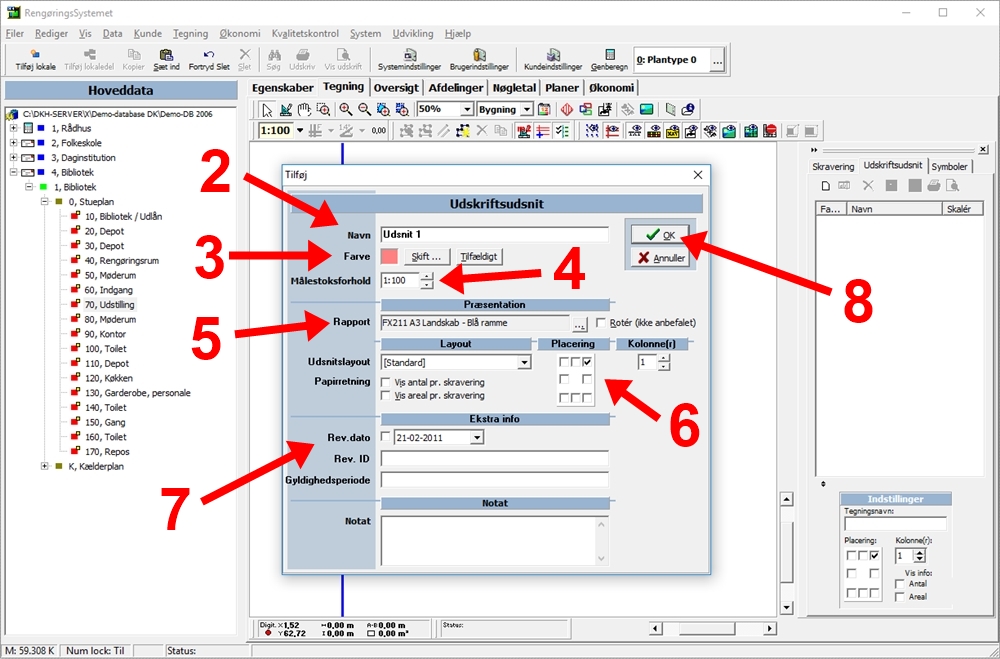Image resolution: width=1000 pixels, height=659 pixels.
Task: Click the Tilføj lokale toolbar icon
Action: pyautogui.click(x=35, y=59)
